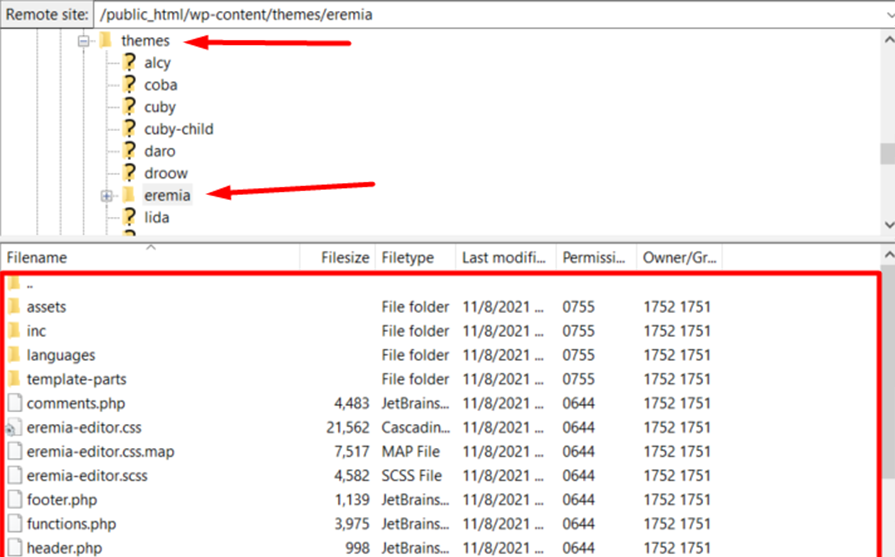Click the comments.php file icon
This screenshot has width=895, height=557.
13,403
